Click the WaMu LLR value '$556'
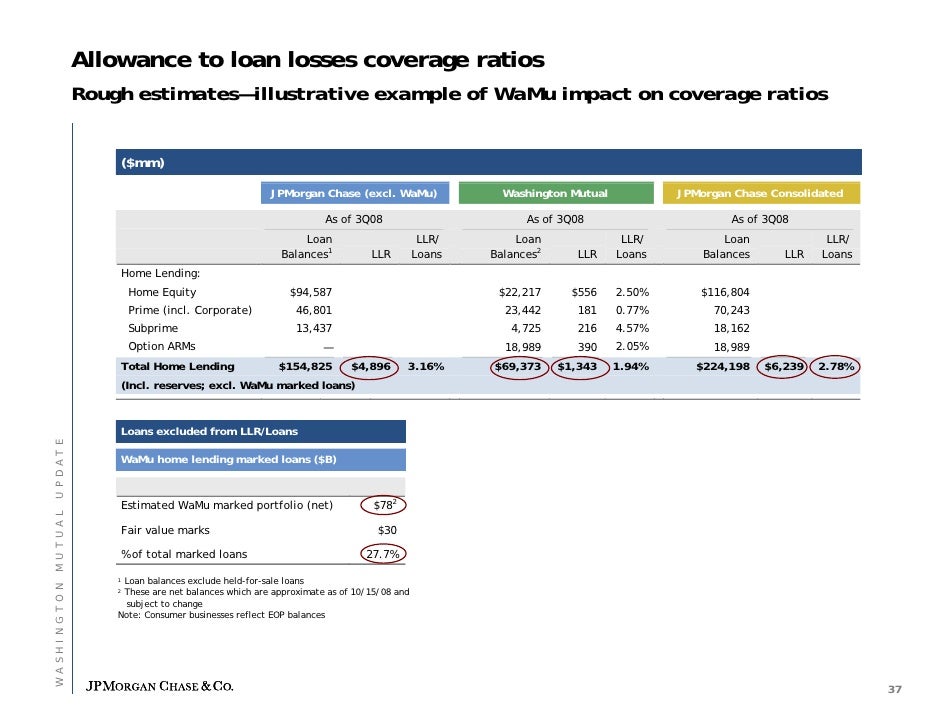The height and width of the screenshot is (728, 942). coord(584,292)
